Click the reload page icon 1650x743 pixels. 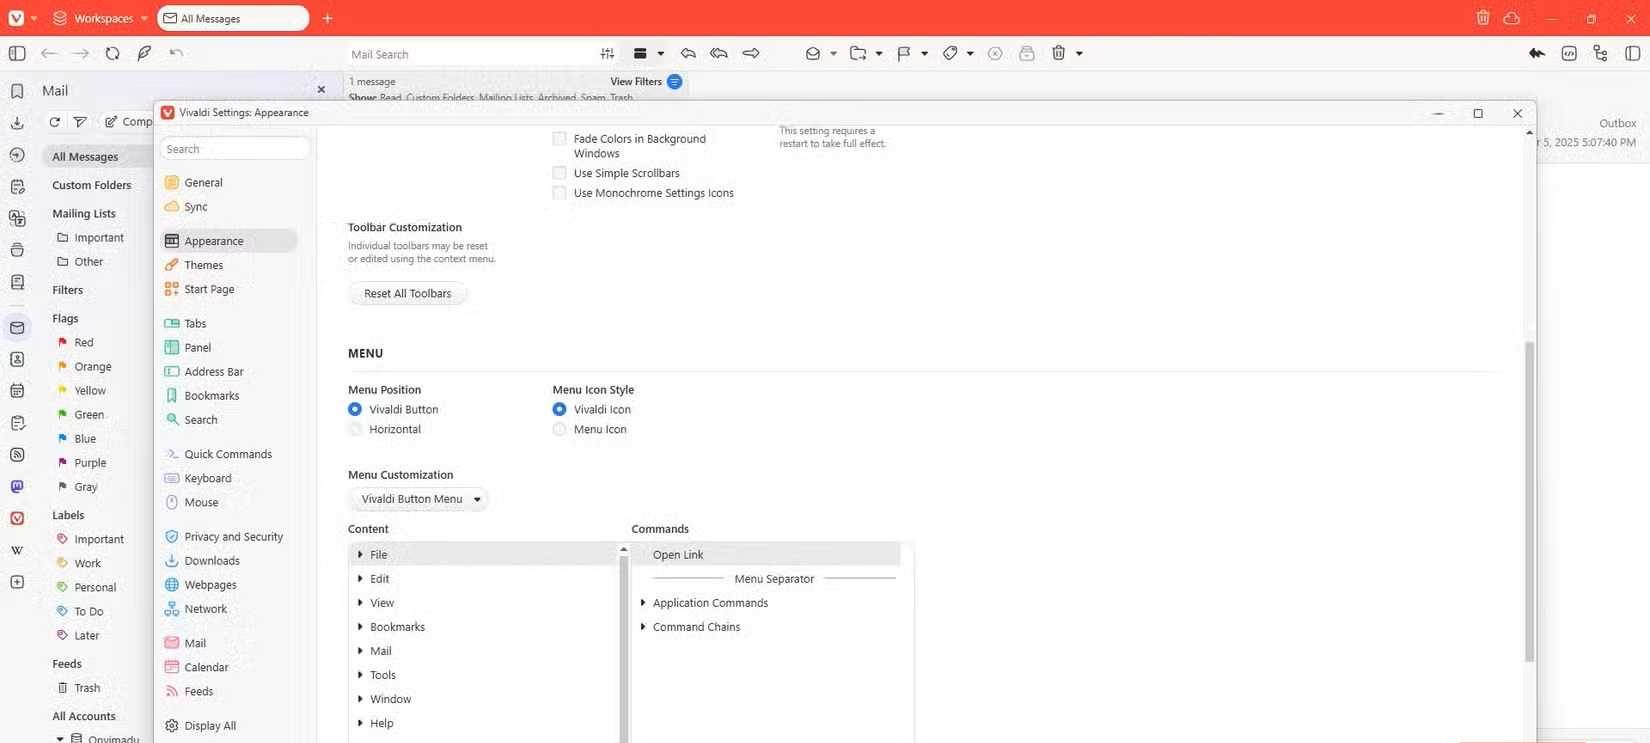pyautogui.click(x=112, y=54)
